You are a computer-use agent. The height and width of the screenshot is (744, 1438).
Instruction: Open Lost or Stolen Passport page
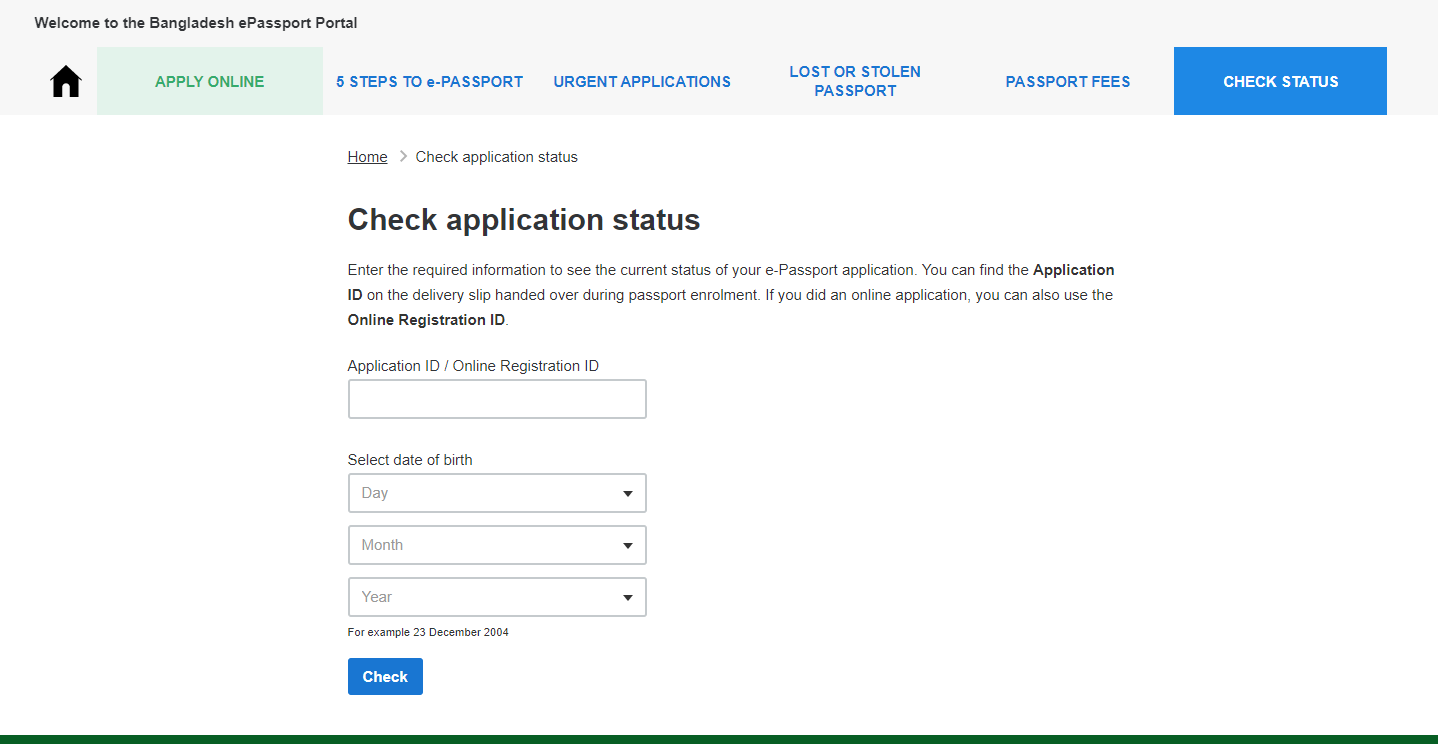pyautogui.click(x=855, y=81)
